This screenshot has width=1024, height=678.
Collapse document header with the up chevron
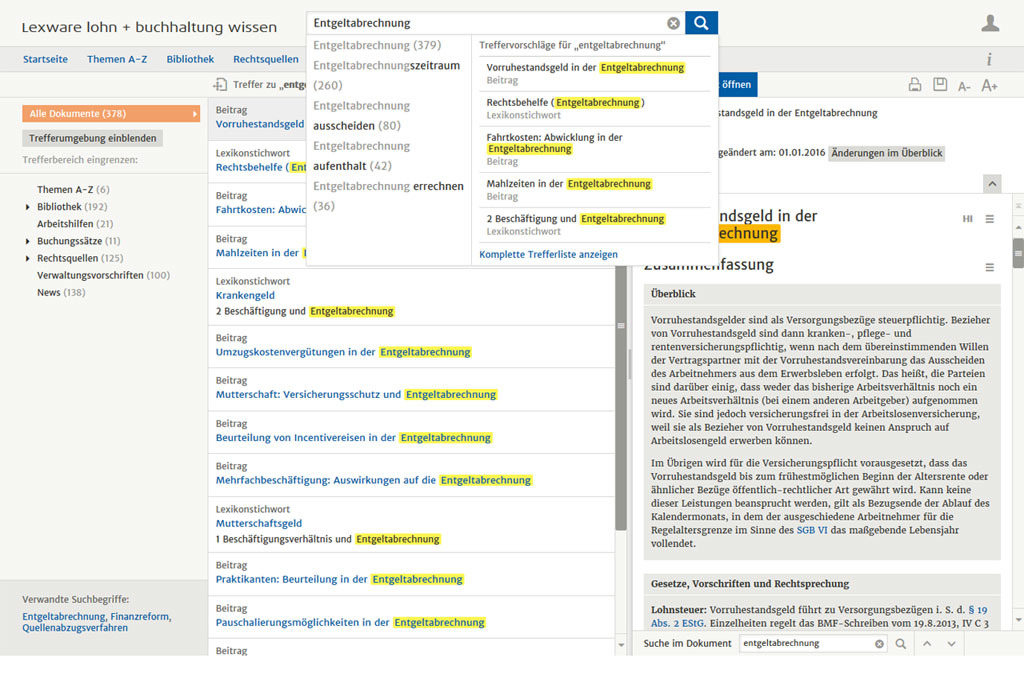click(992, 184)
